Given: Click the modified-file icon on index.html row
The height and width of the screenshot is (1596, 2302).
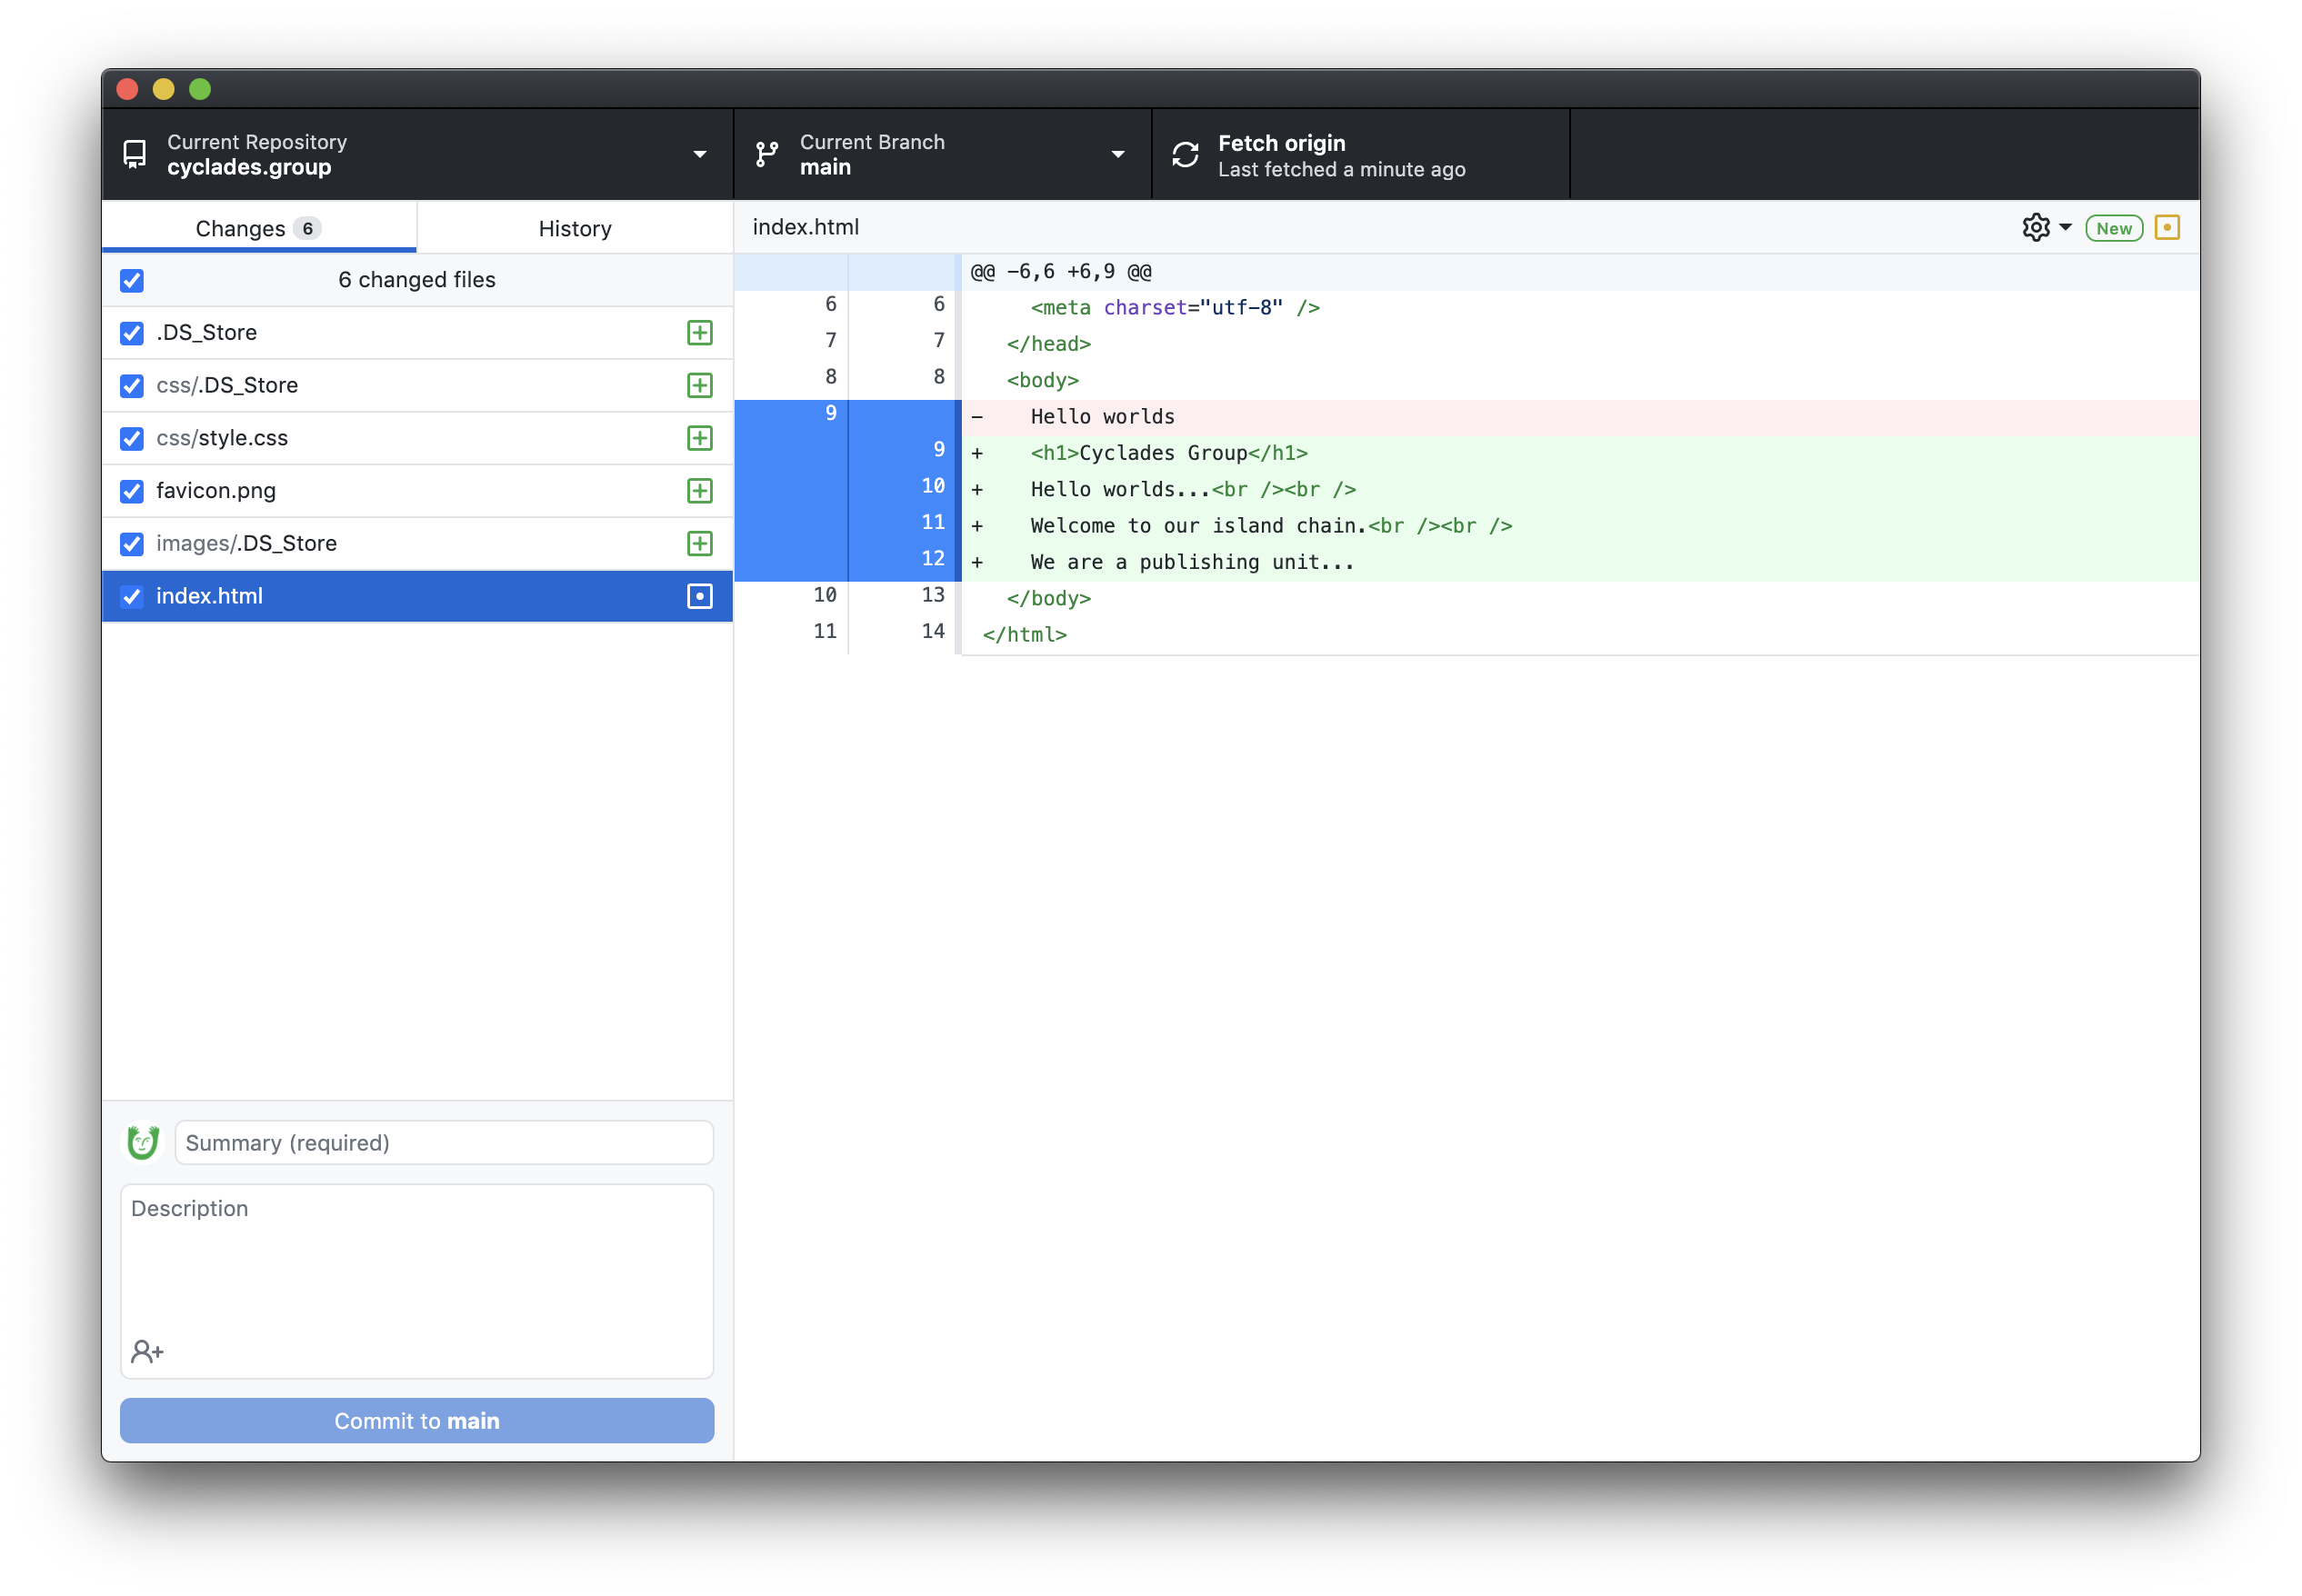Looking at the screenshot, I should 700,597.
